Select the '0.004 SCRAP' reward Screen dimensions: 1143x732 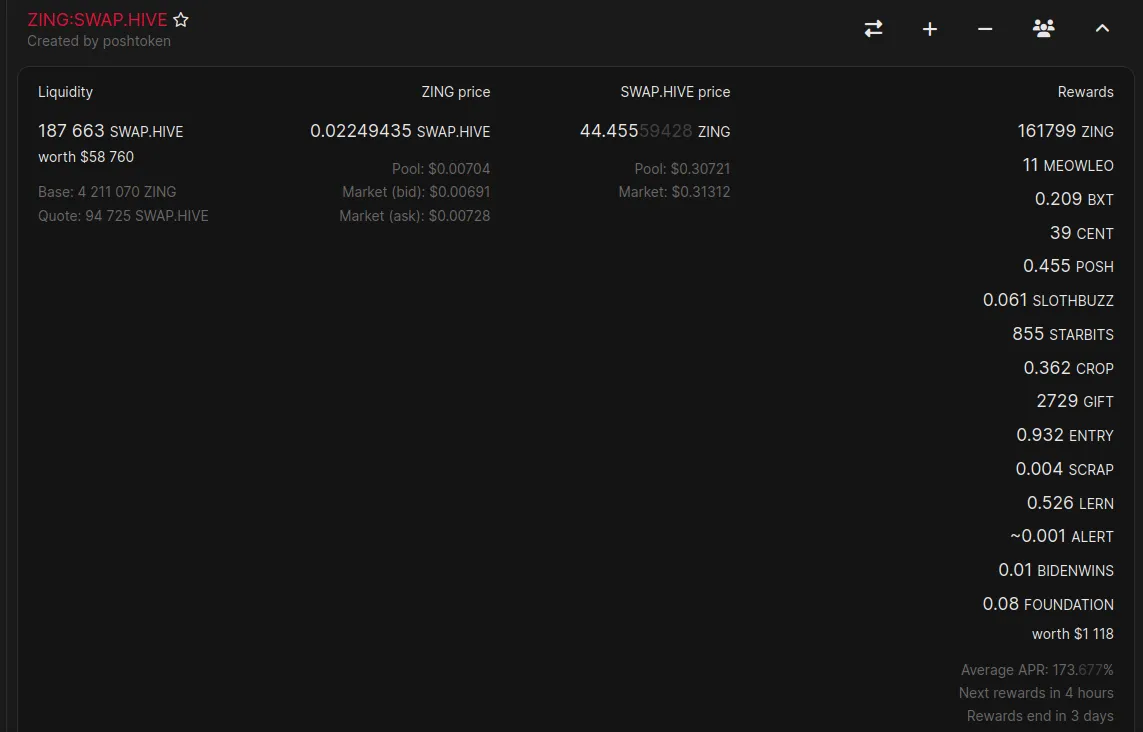click(1064, 469)
